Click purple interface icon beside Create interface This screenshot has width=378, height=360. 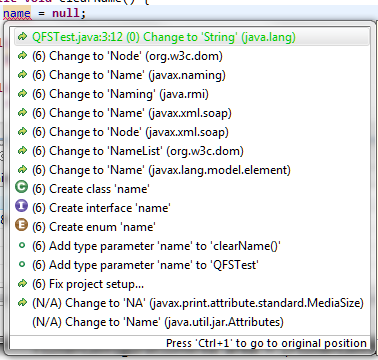(x=22, y=206)
